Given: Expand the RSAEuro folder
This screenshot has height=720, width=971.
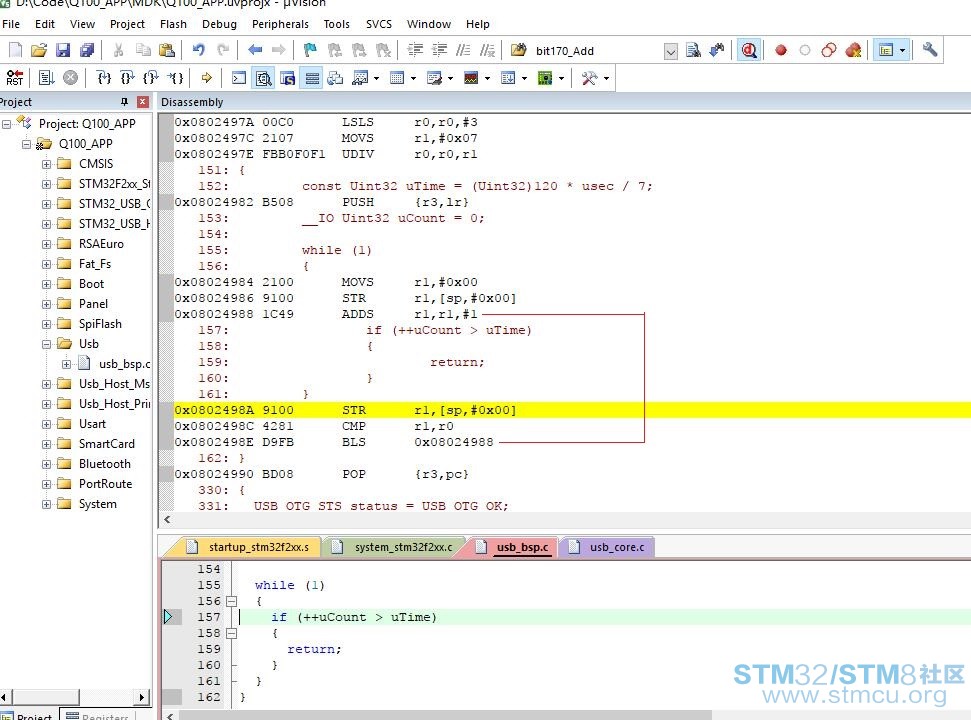Looking at the screenshot, I should pos(46,244).
